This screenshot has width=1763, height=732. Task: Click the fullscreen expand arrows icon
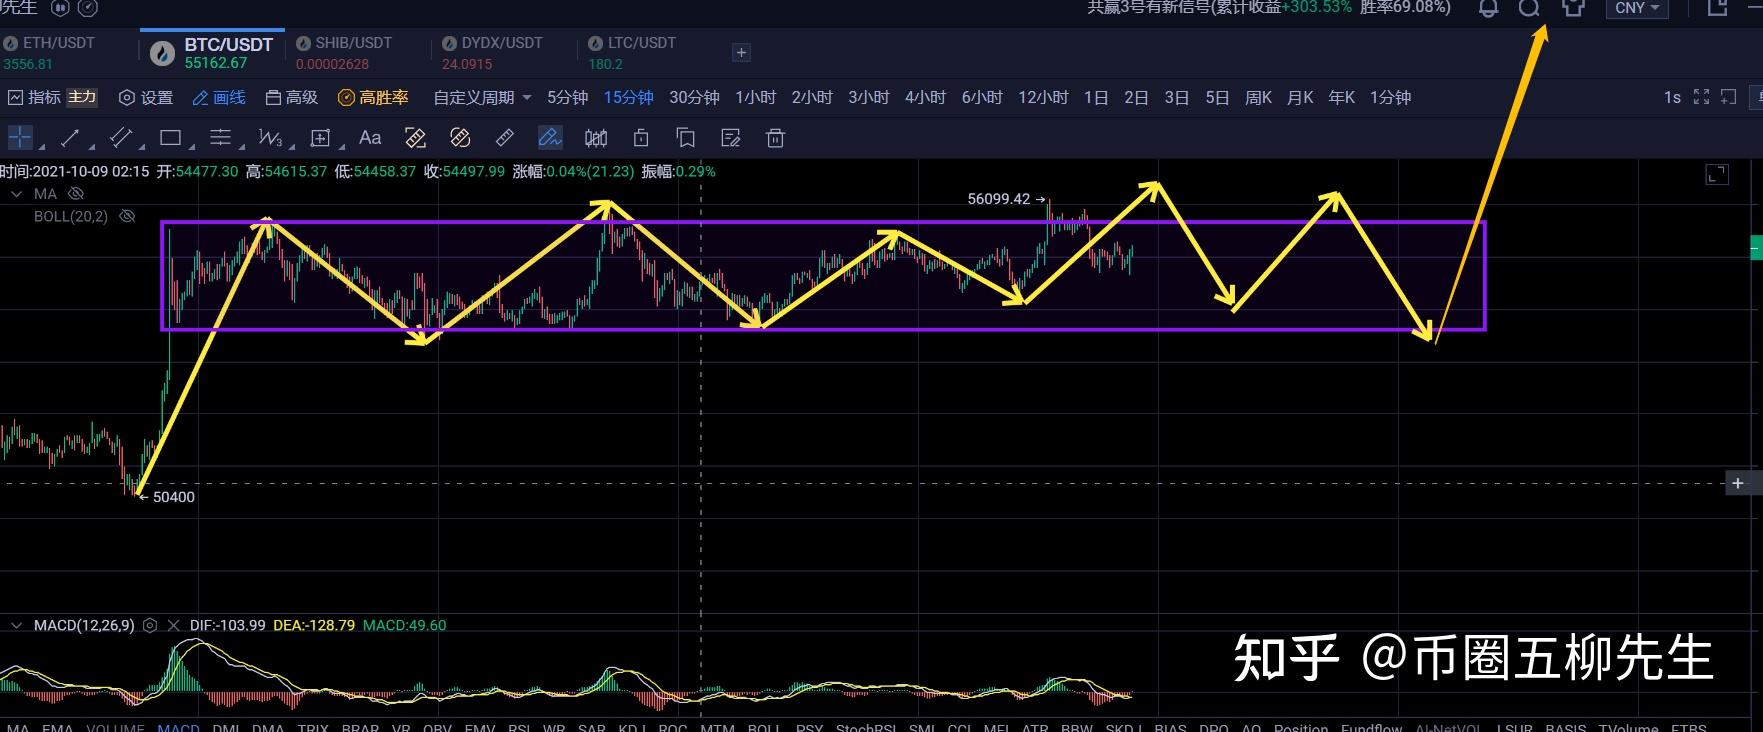tap(1701, 97)
